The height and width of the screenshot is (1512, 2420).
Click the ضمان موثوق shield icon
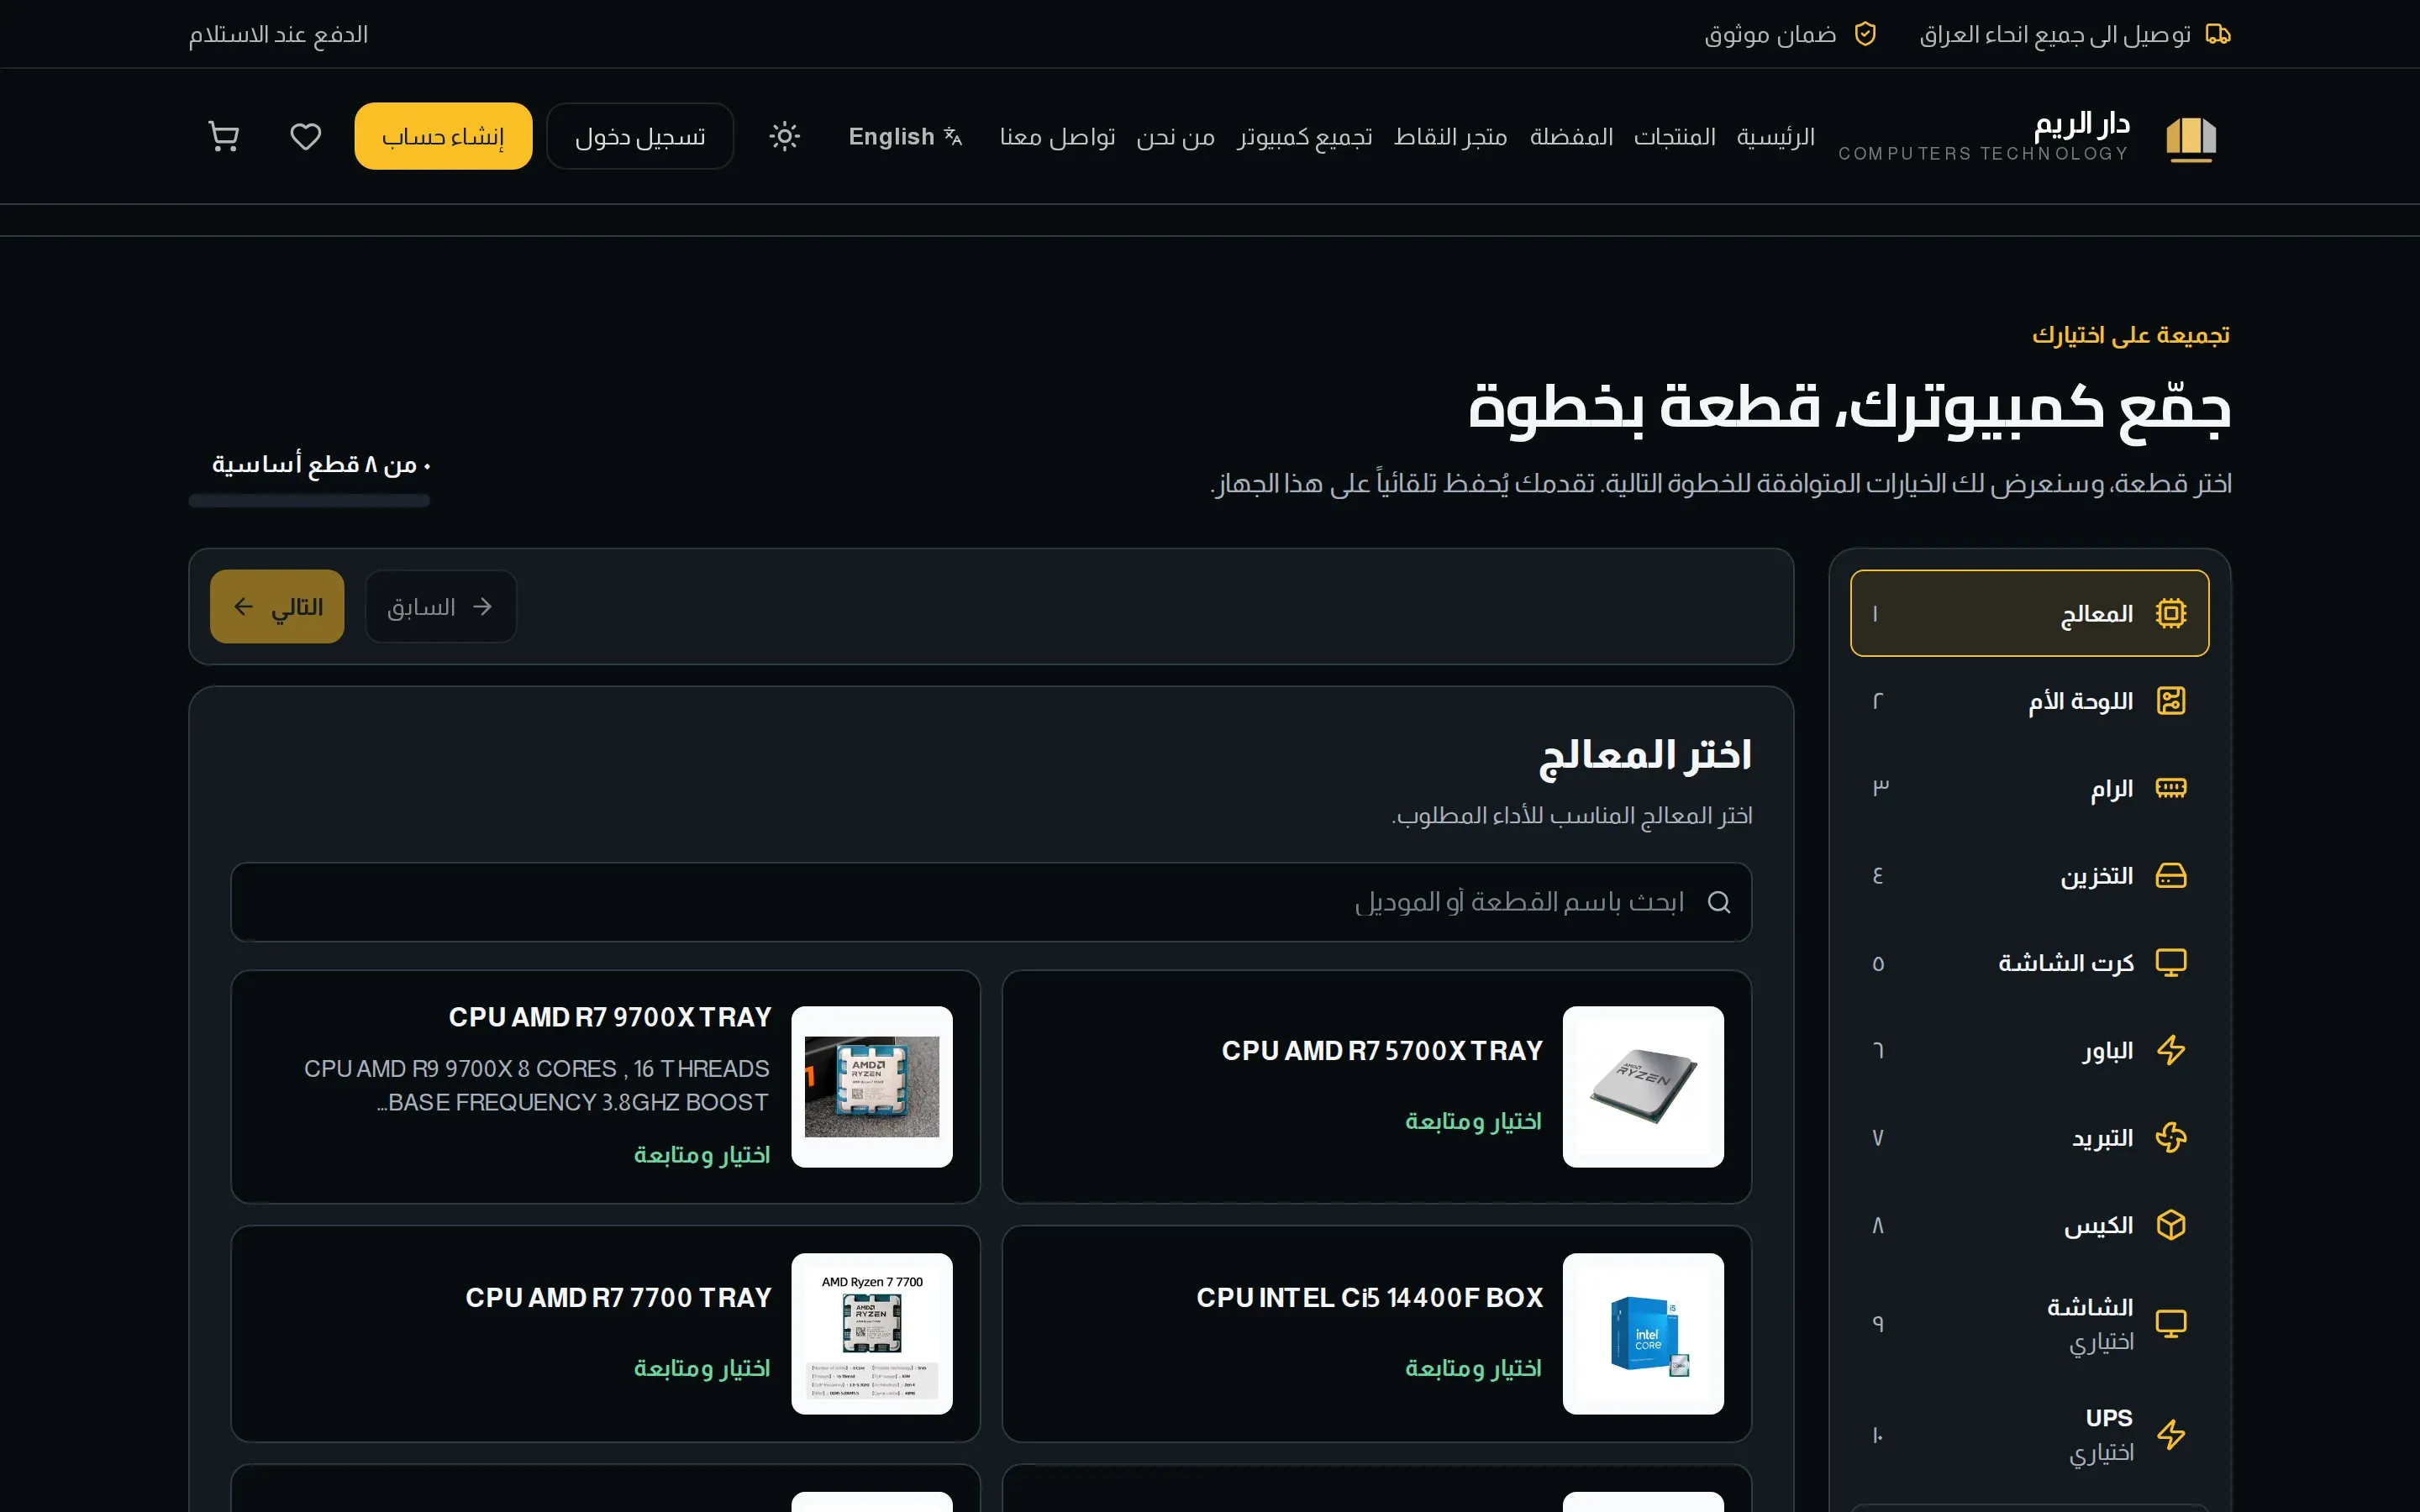point(1865,34)
